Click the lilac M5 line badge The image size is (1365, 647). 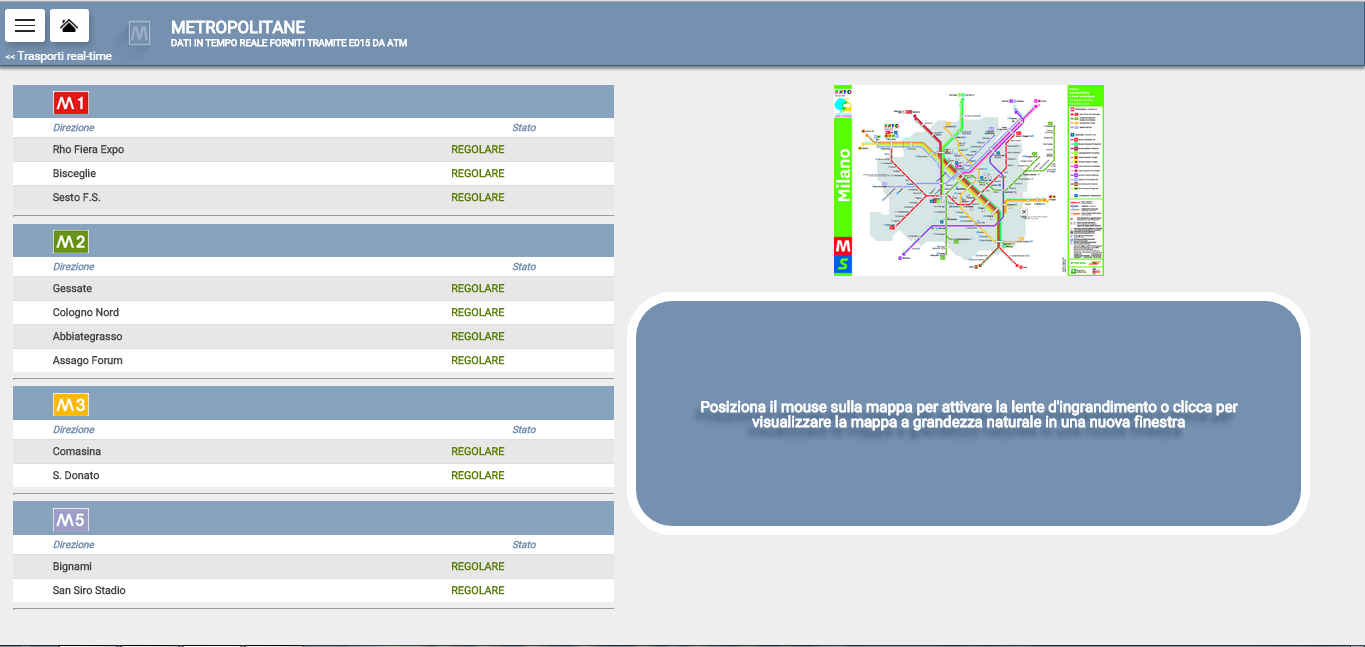click(71, 520)
